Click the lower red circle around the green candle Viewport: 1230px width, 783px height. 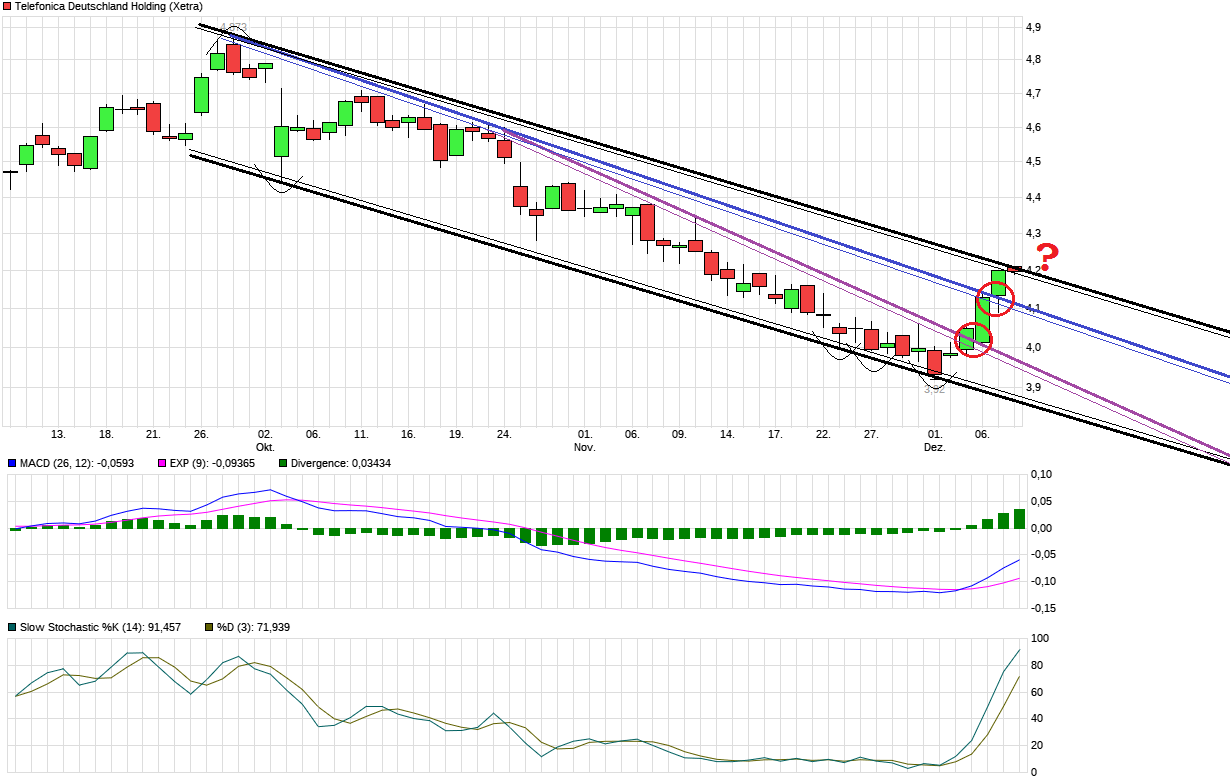point(974,340)
